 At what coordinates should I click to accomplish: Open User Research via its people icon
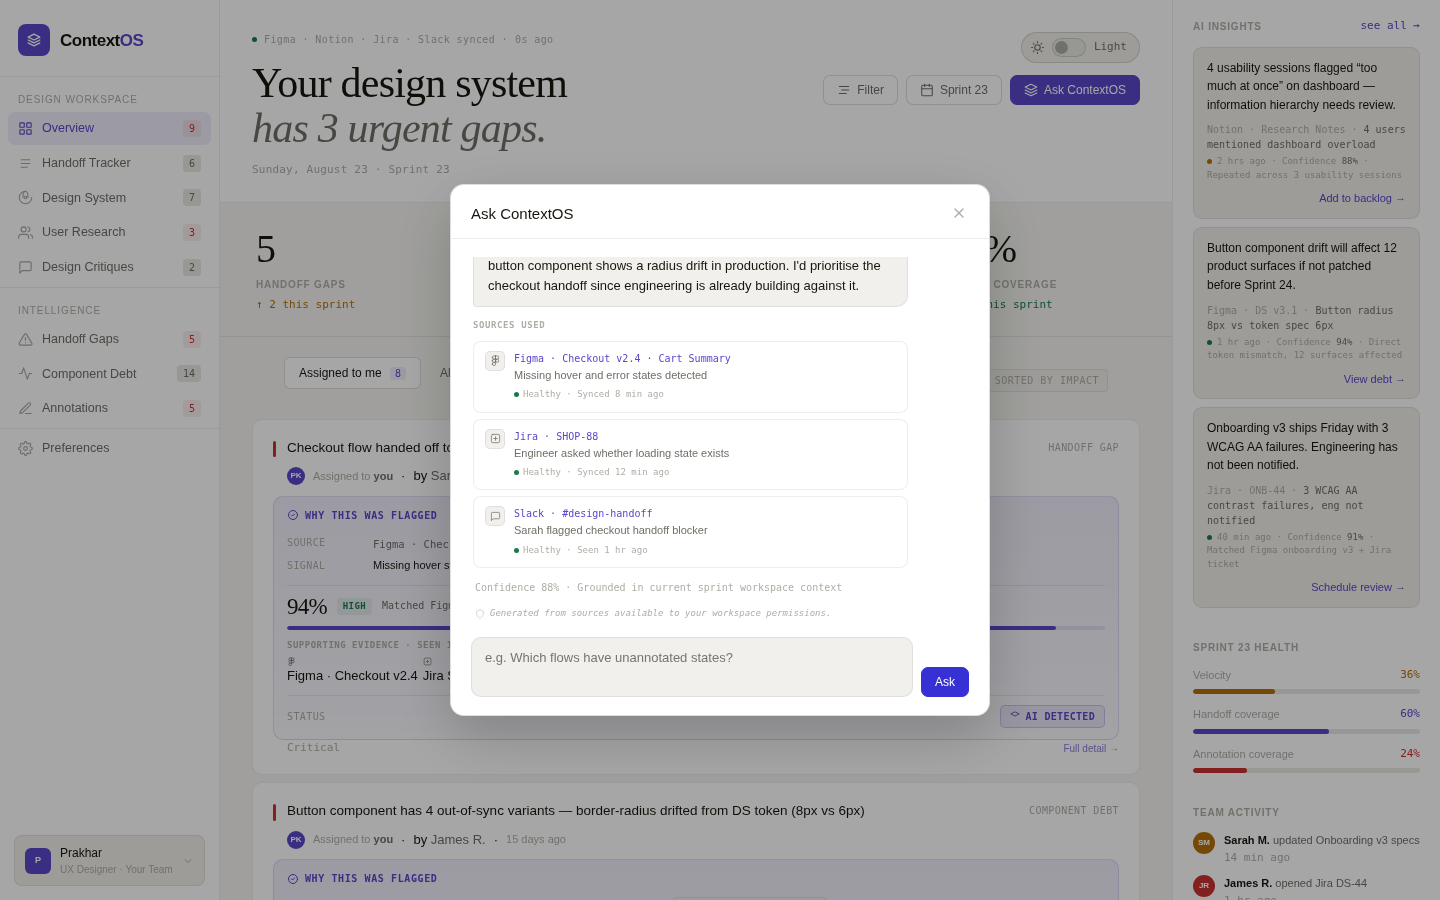tap(25, 232)
